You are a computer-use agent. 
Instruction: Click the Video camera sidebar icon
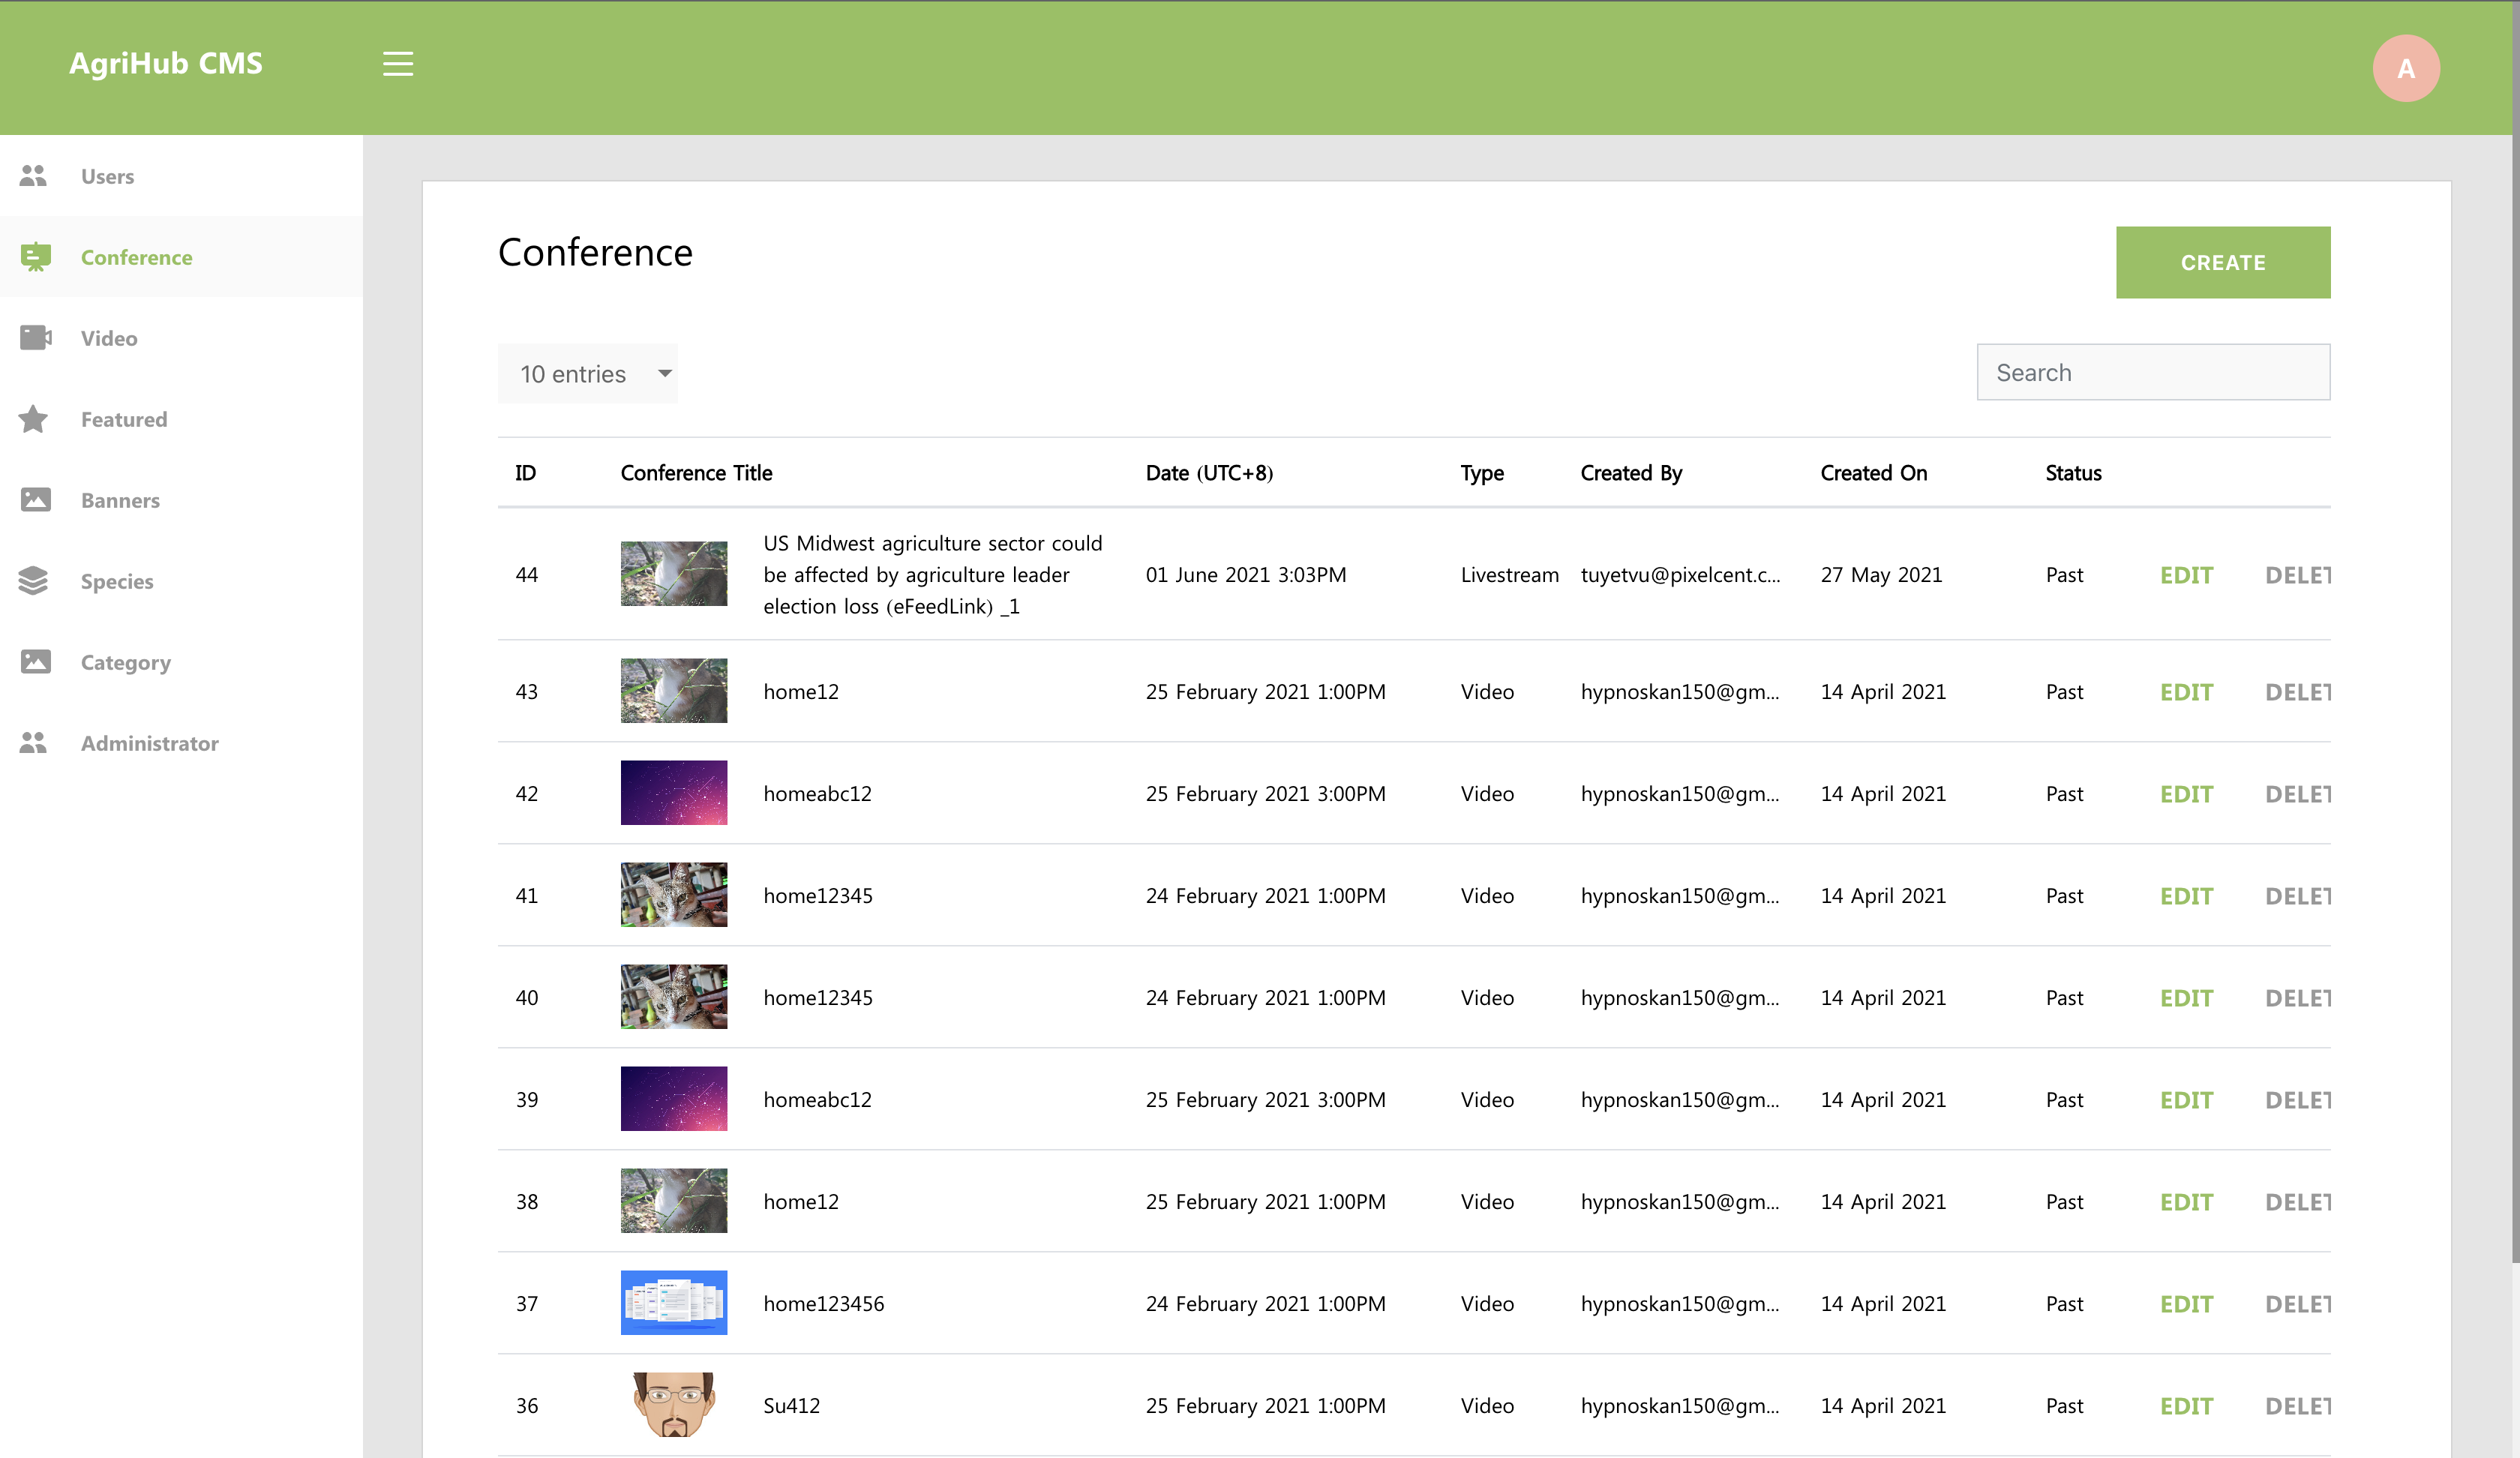[x=35, y=338]
